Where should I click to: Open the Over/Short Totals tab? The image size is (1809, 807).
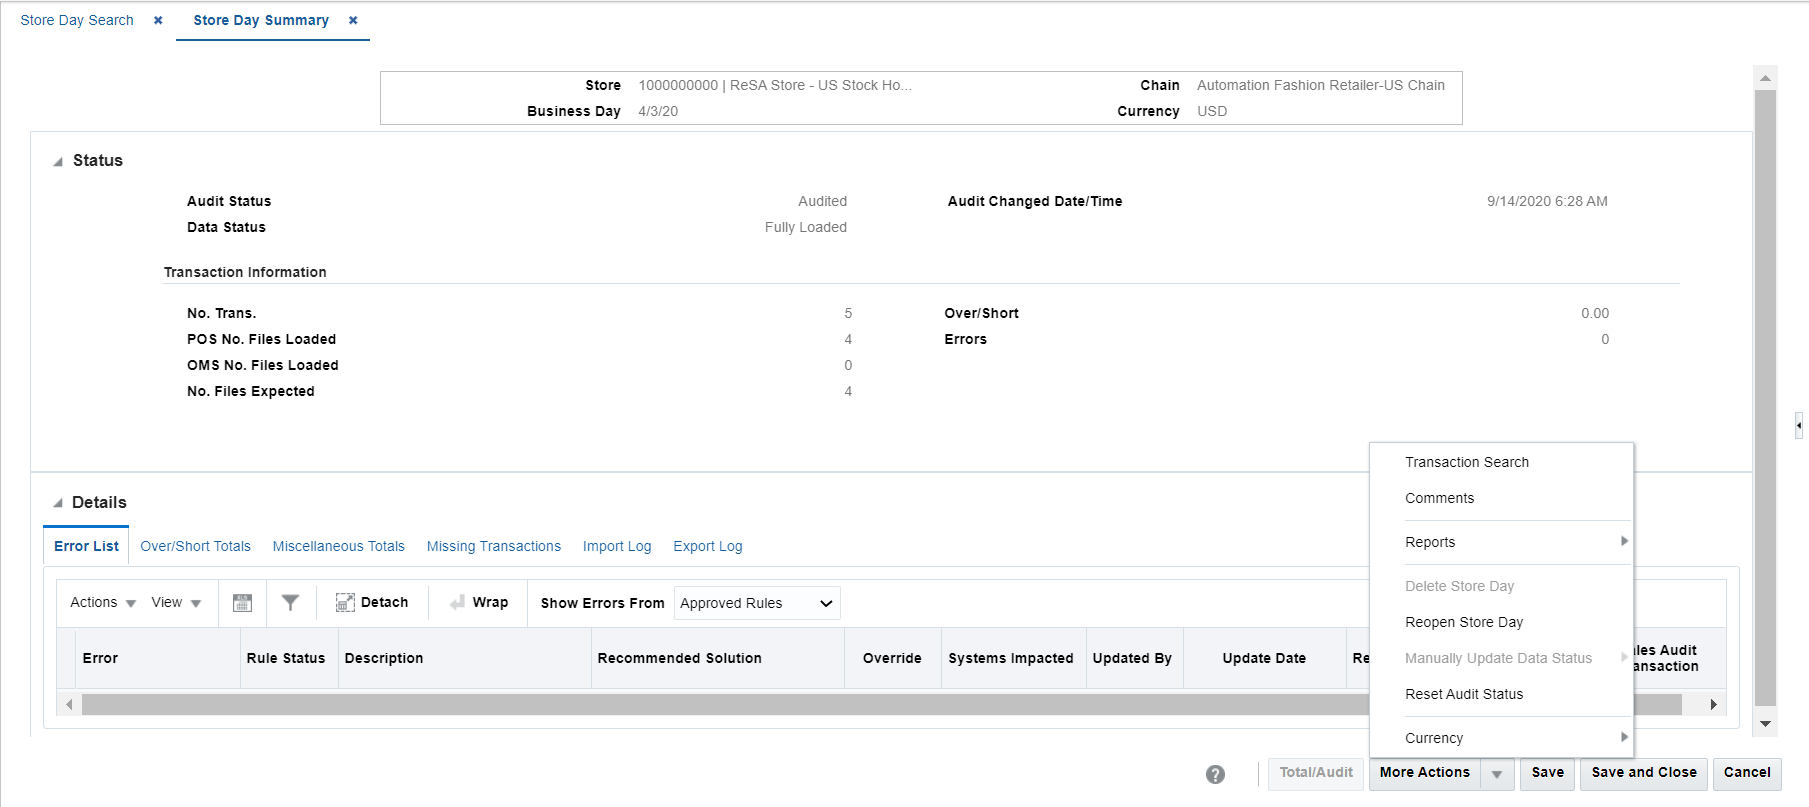pos(196,546)
